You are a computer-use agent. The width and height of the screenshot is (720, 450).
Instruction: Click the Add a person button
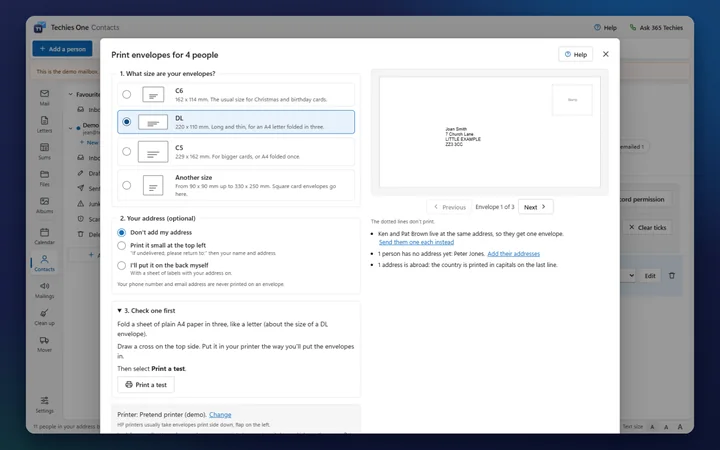tap(62, 49)
